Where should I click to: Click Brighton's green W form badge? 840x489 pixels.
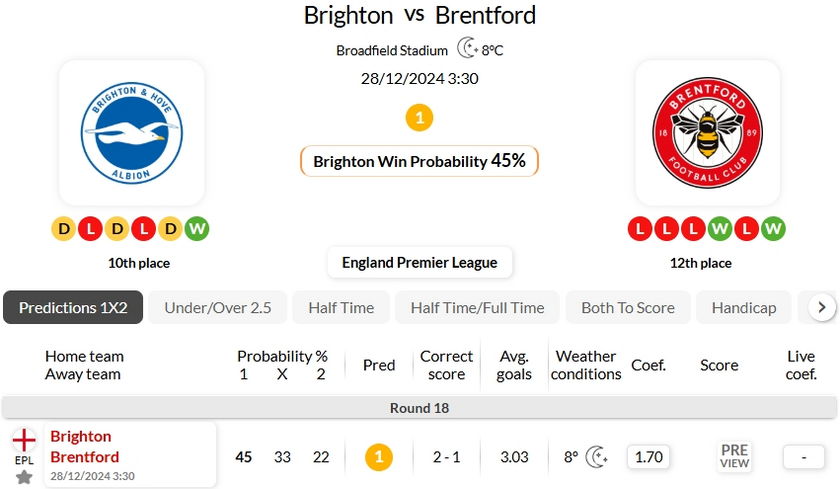click(197, 229)
